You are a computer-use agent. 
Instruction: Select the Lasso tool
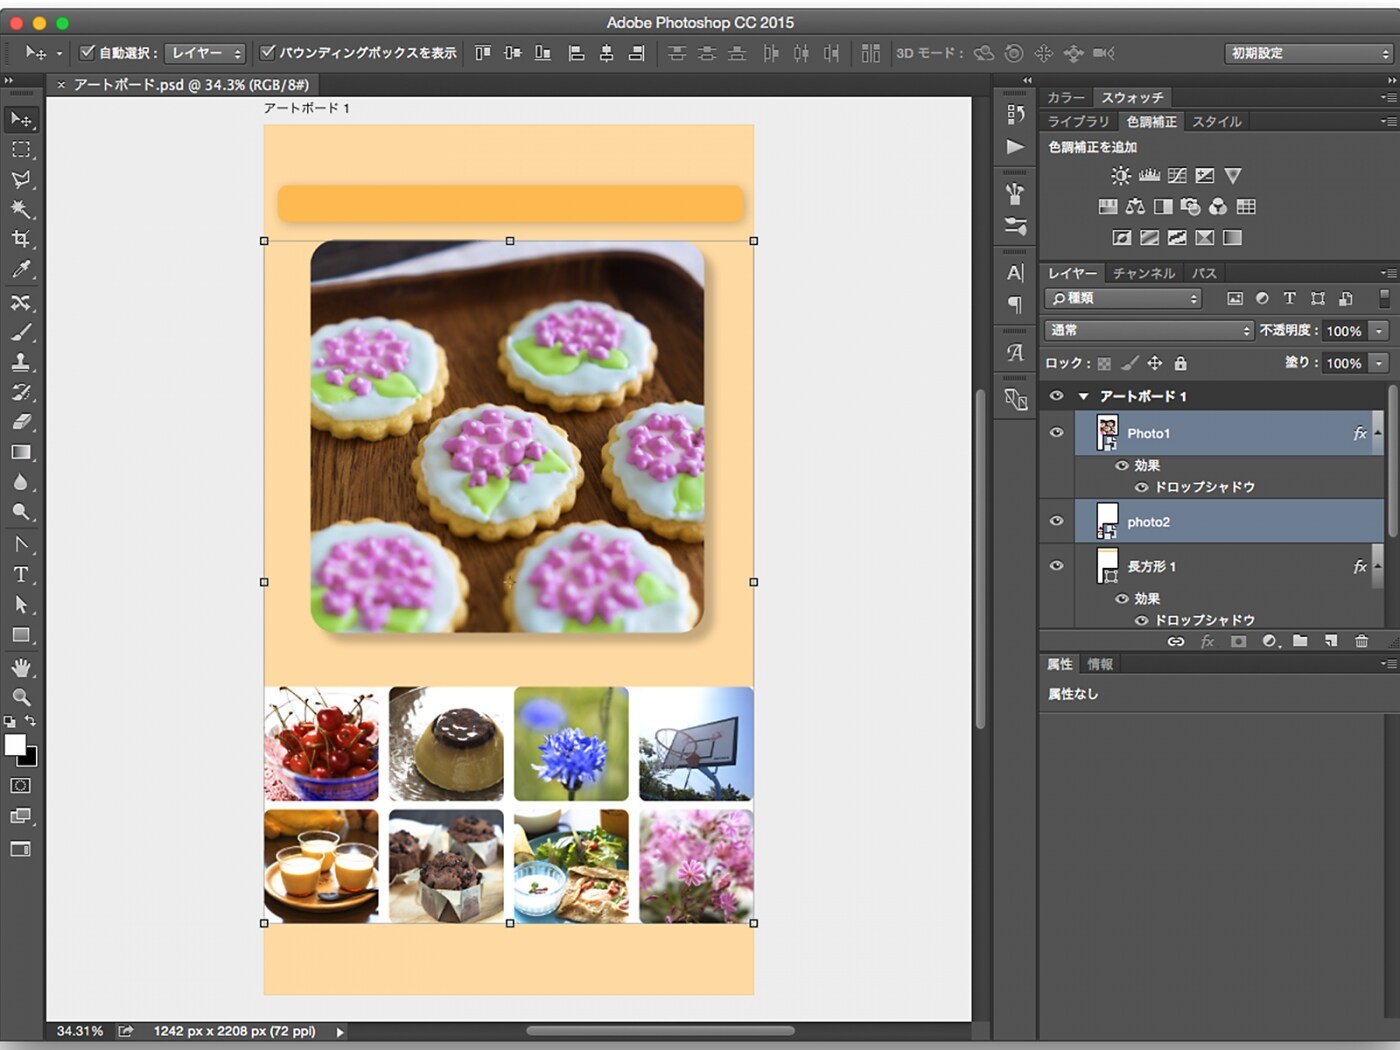coord(20,179)
